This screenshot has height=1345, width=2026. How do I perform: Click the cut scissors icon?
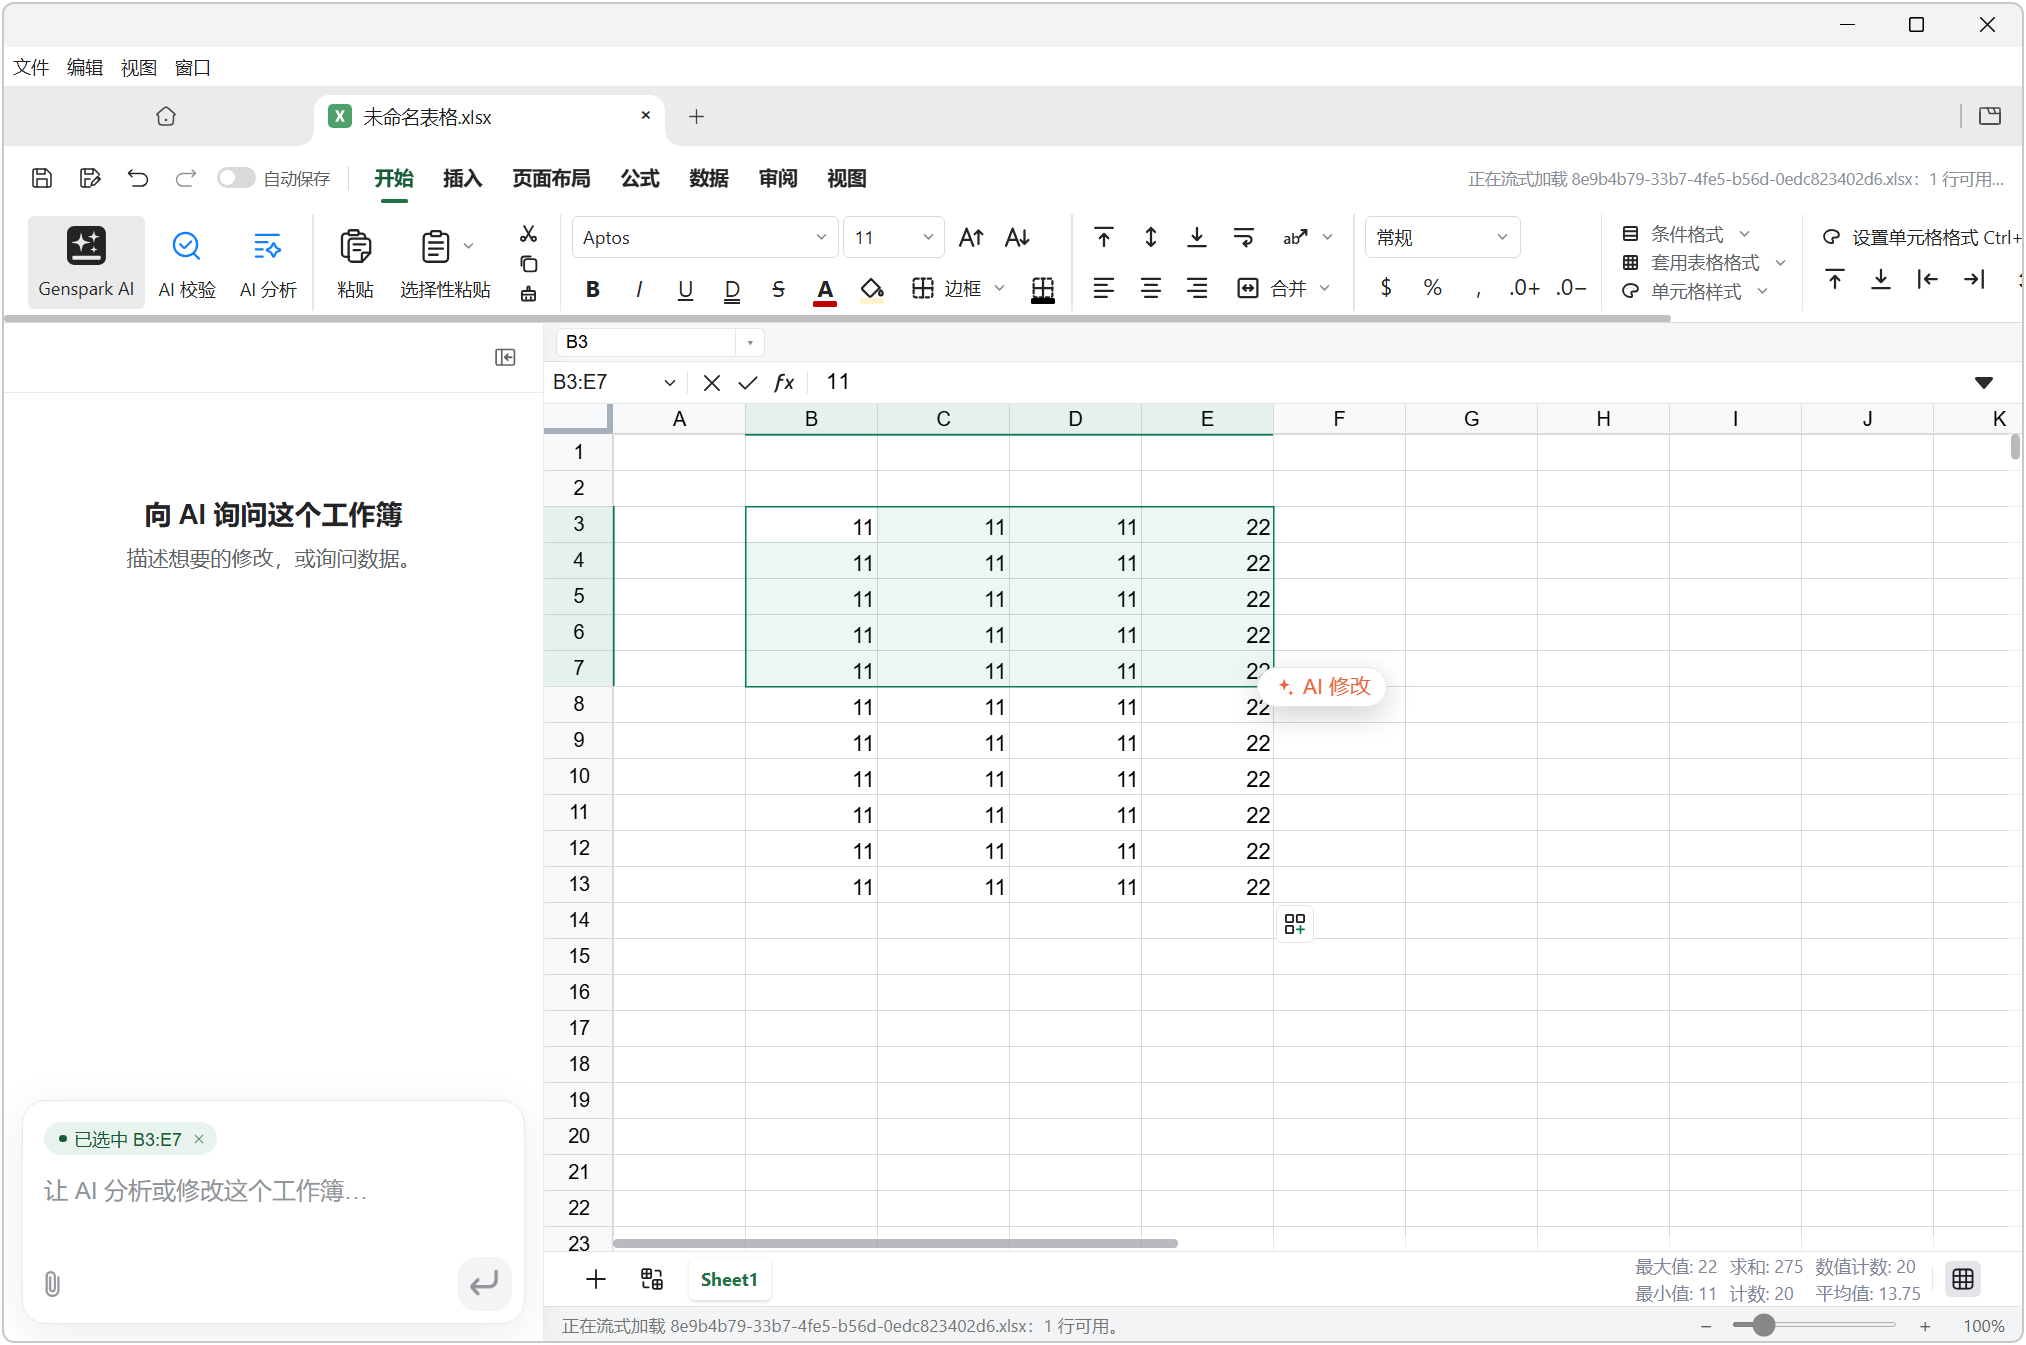[529, 234]
